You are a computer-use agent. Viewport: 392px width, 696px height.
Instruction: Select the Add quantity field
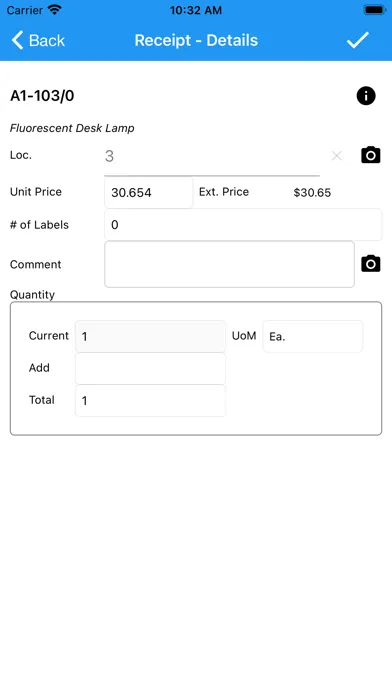point(150,368)
